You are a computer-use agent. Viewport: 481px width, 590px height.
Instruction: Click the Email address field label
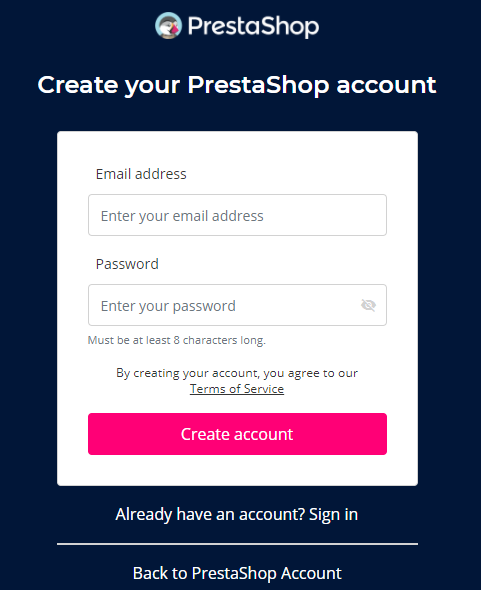point(141,174)
